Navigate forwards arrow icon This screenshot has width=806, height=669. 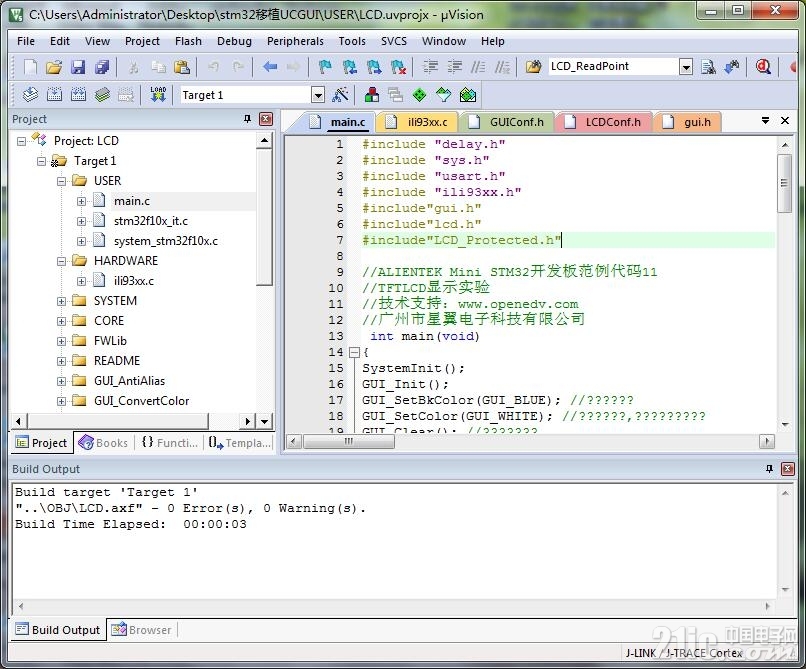[x=293, y=66]
